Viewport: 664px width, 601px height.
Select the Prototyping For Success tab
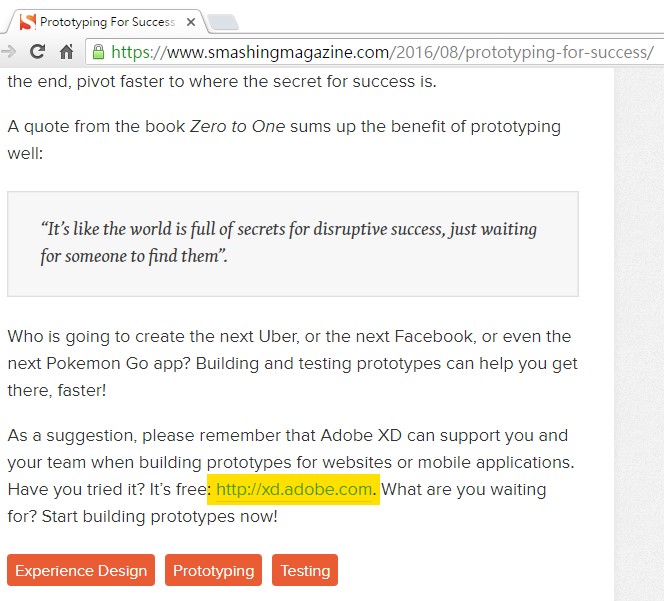[x=106, y=22]
